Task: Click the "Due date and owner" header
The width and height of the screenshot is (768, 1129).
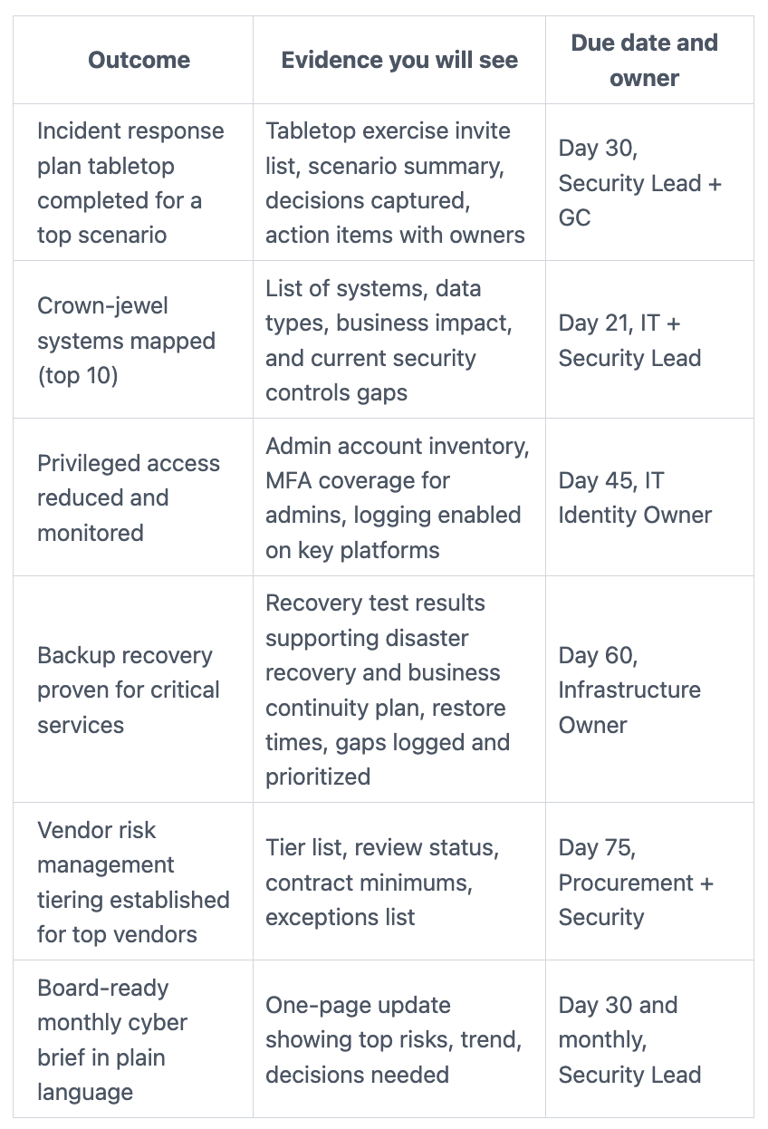Action: point(644,60)
